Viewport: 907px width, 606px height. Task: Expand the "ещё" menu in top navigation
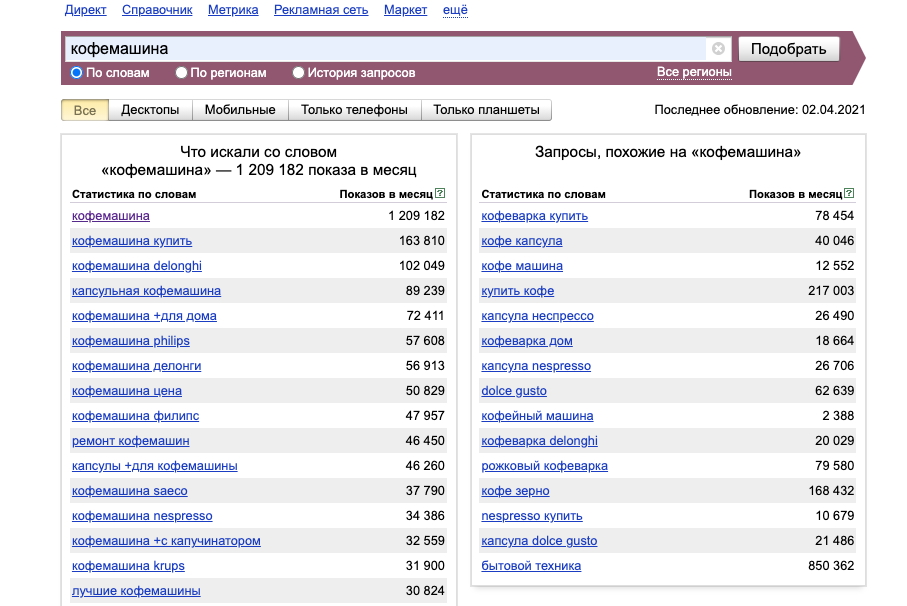[x=454, y=10]
